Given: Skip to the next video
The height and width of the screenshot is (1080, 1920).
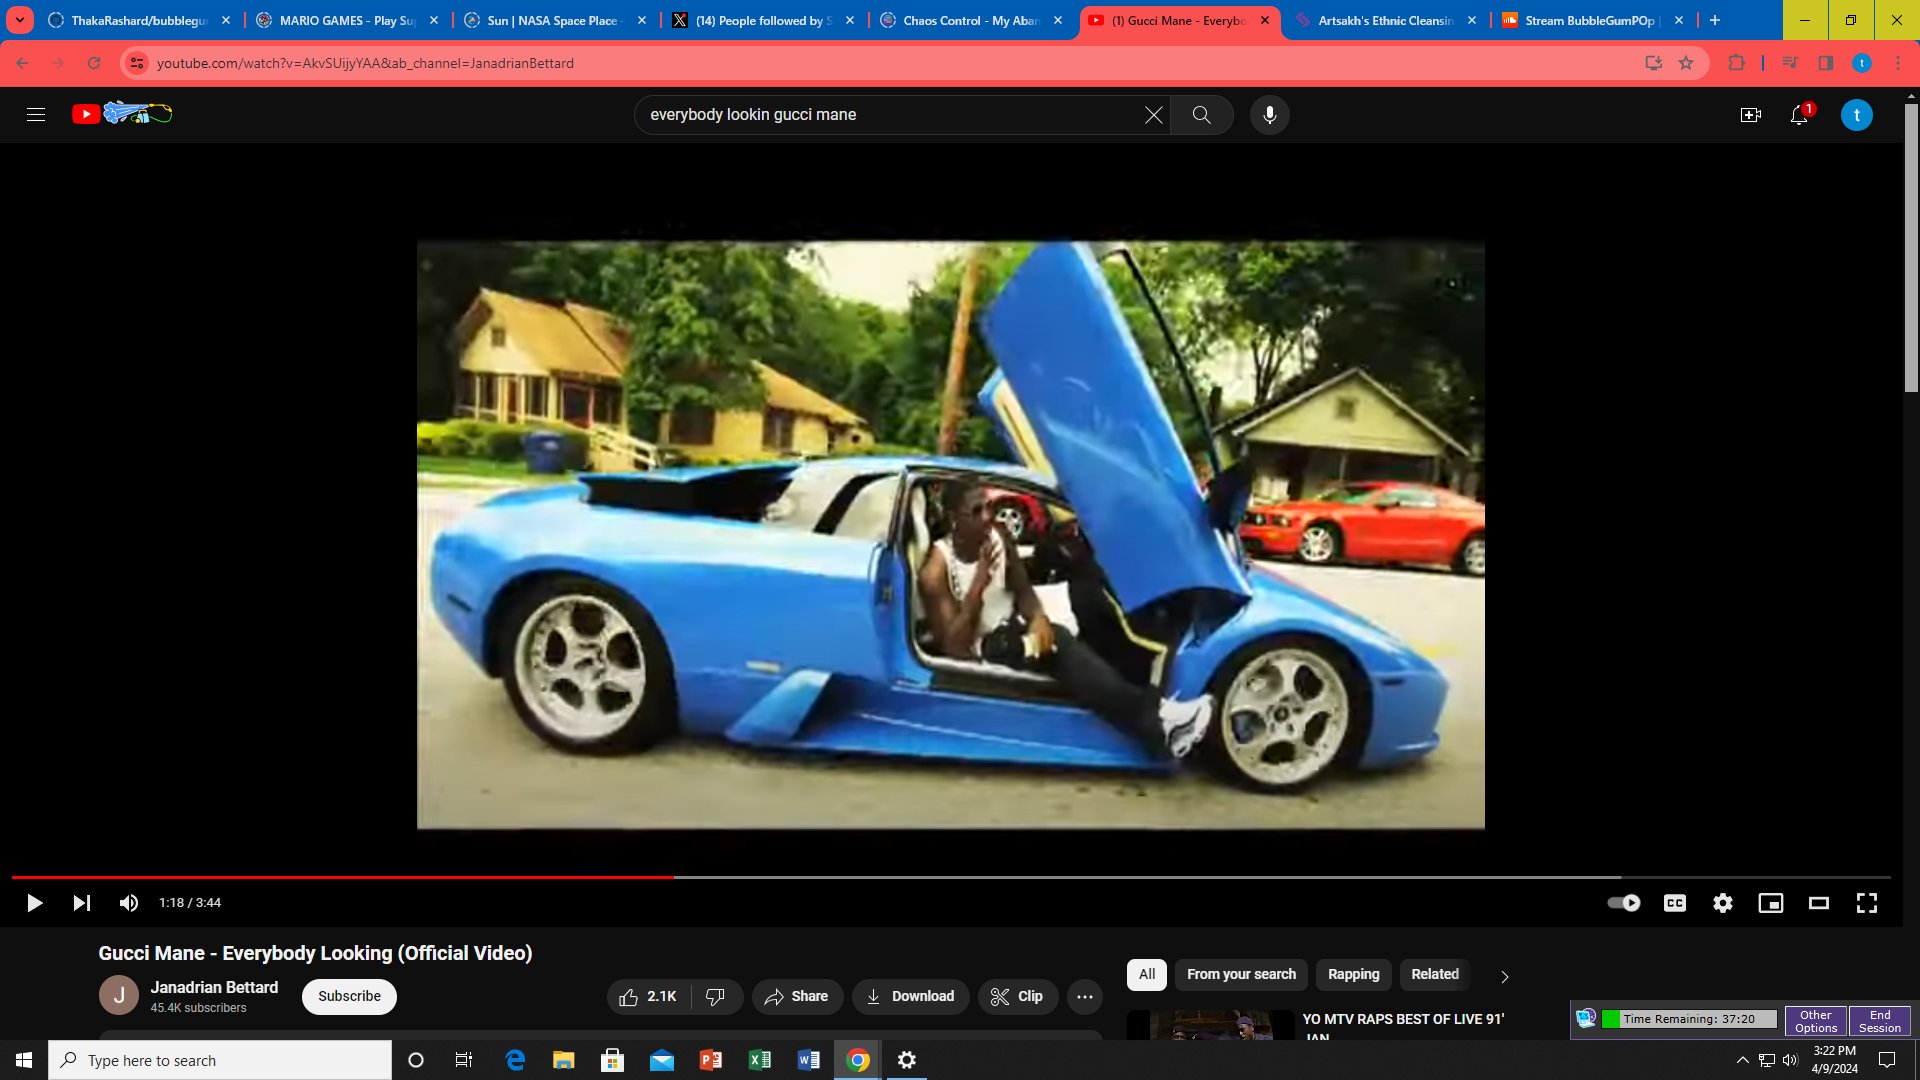Looking at the screenshot, I should click(x=82, y=903).
